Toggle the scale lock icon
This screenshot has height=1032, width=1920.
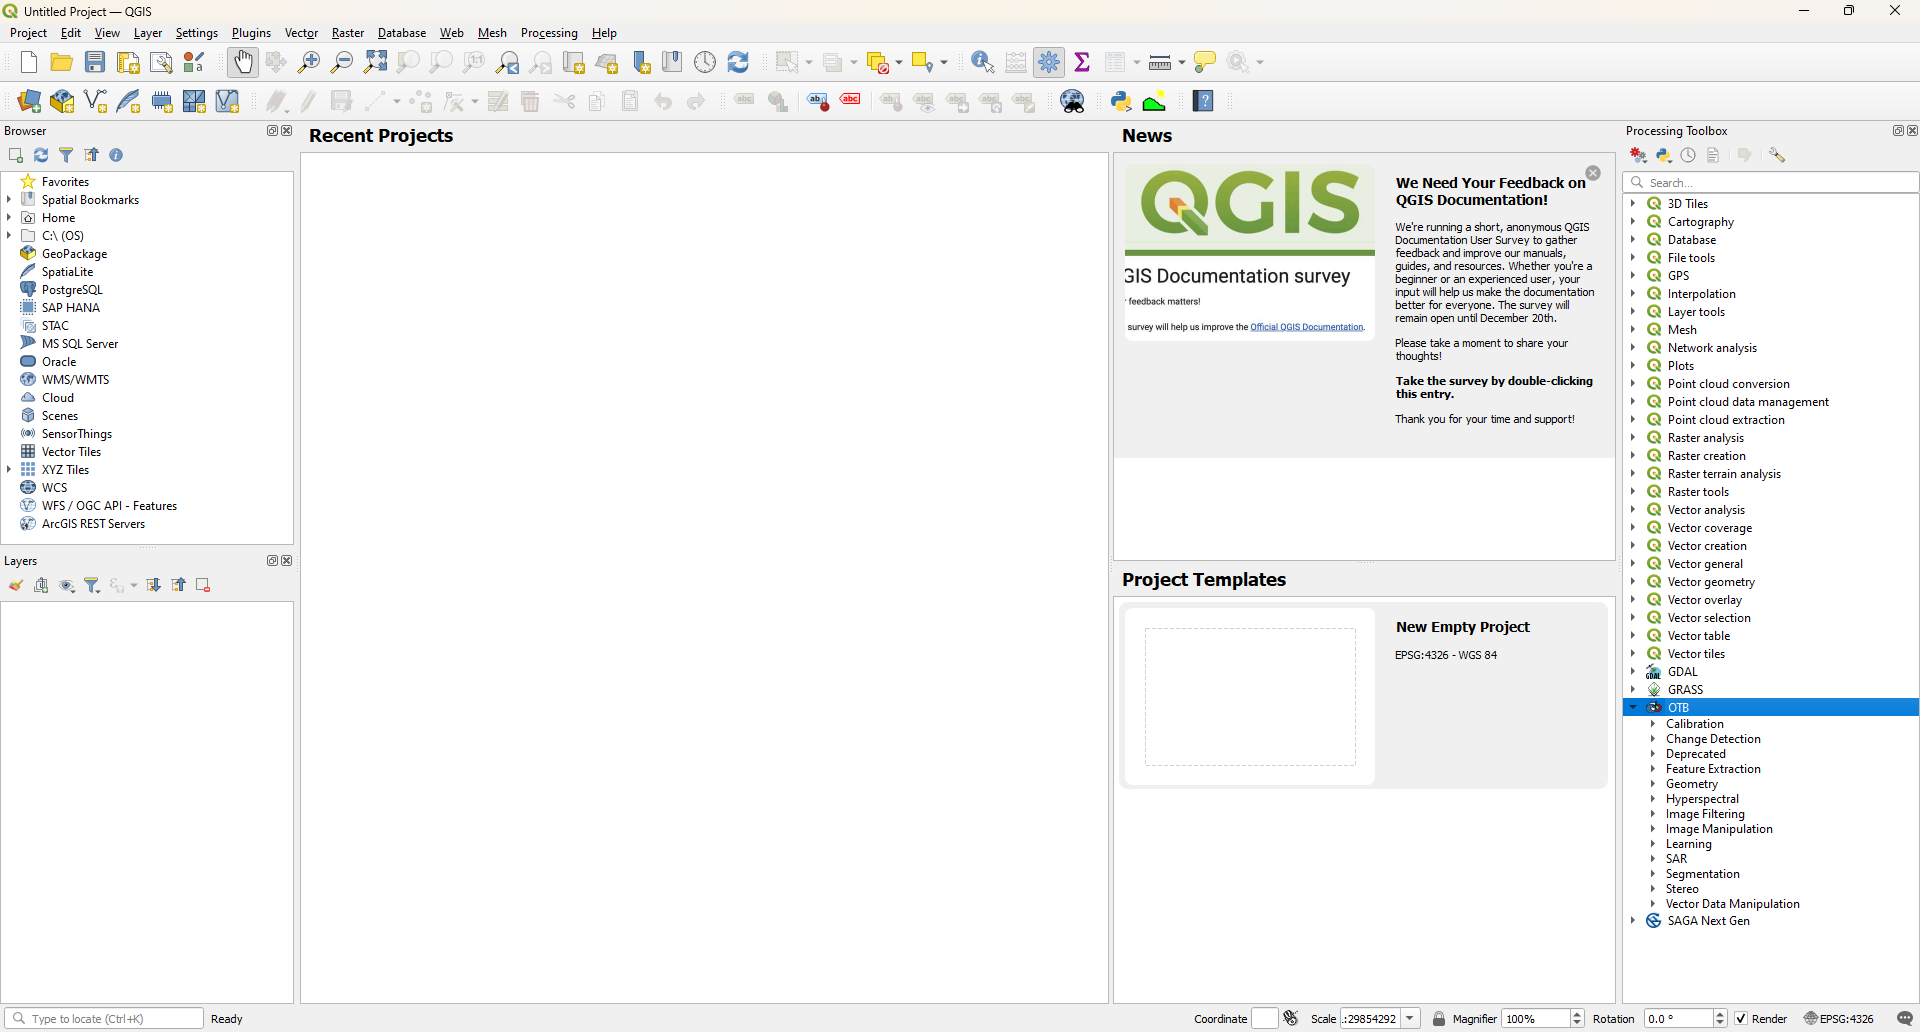click(x=1439, y=1018)
